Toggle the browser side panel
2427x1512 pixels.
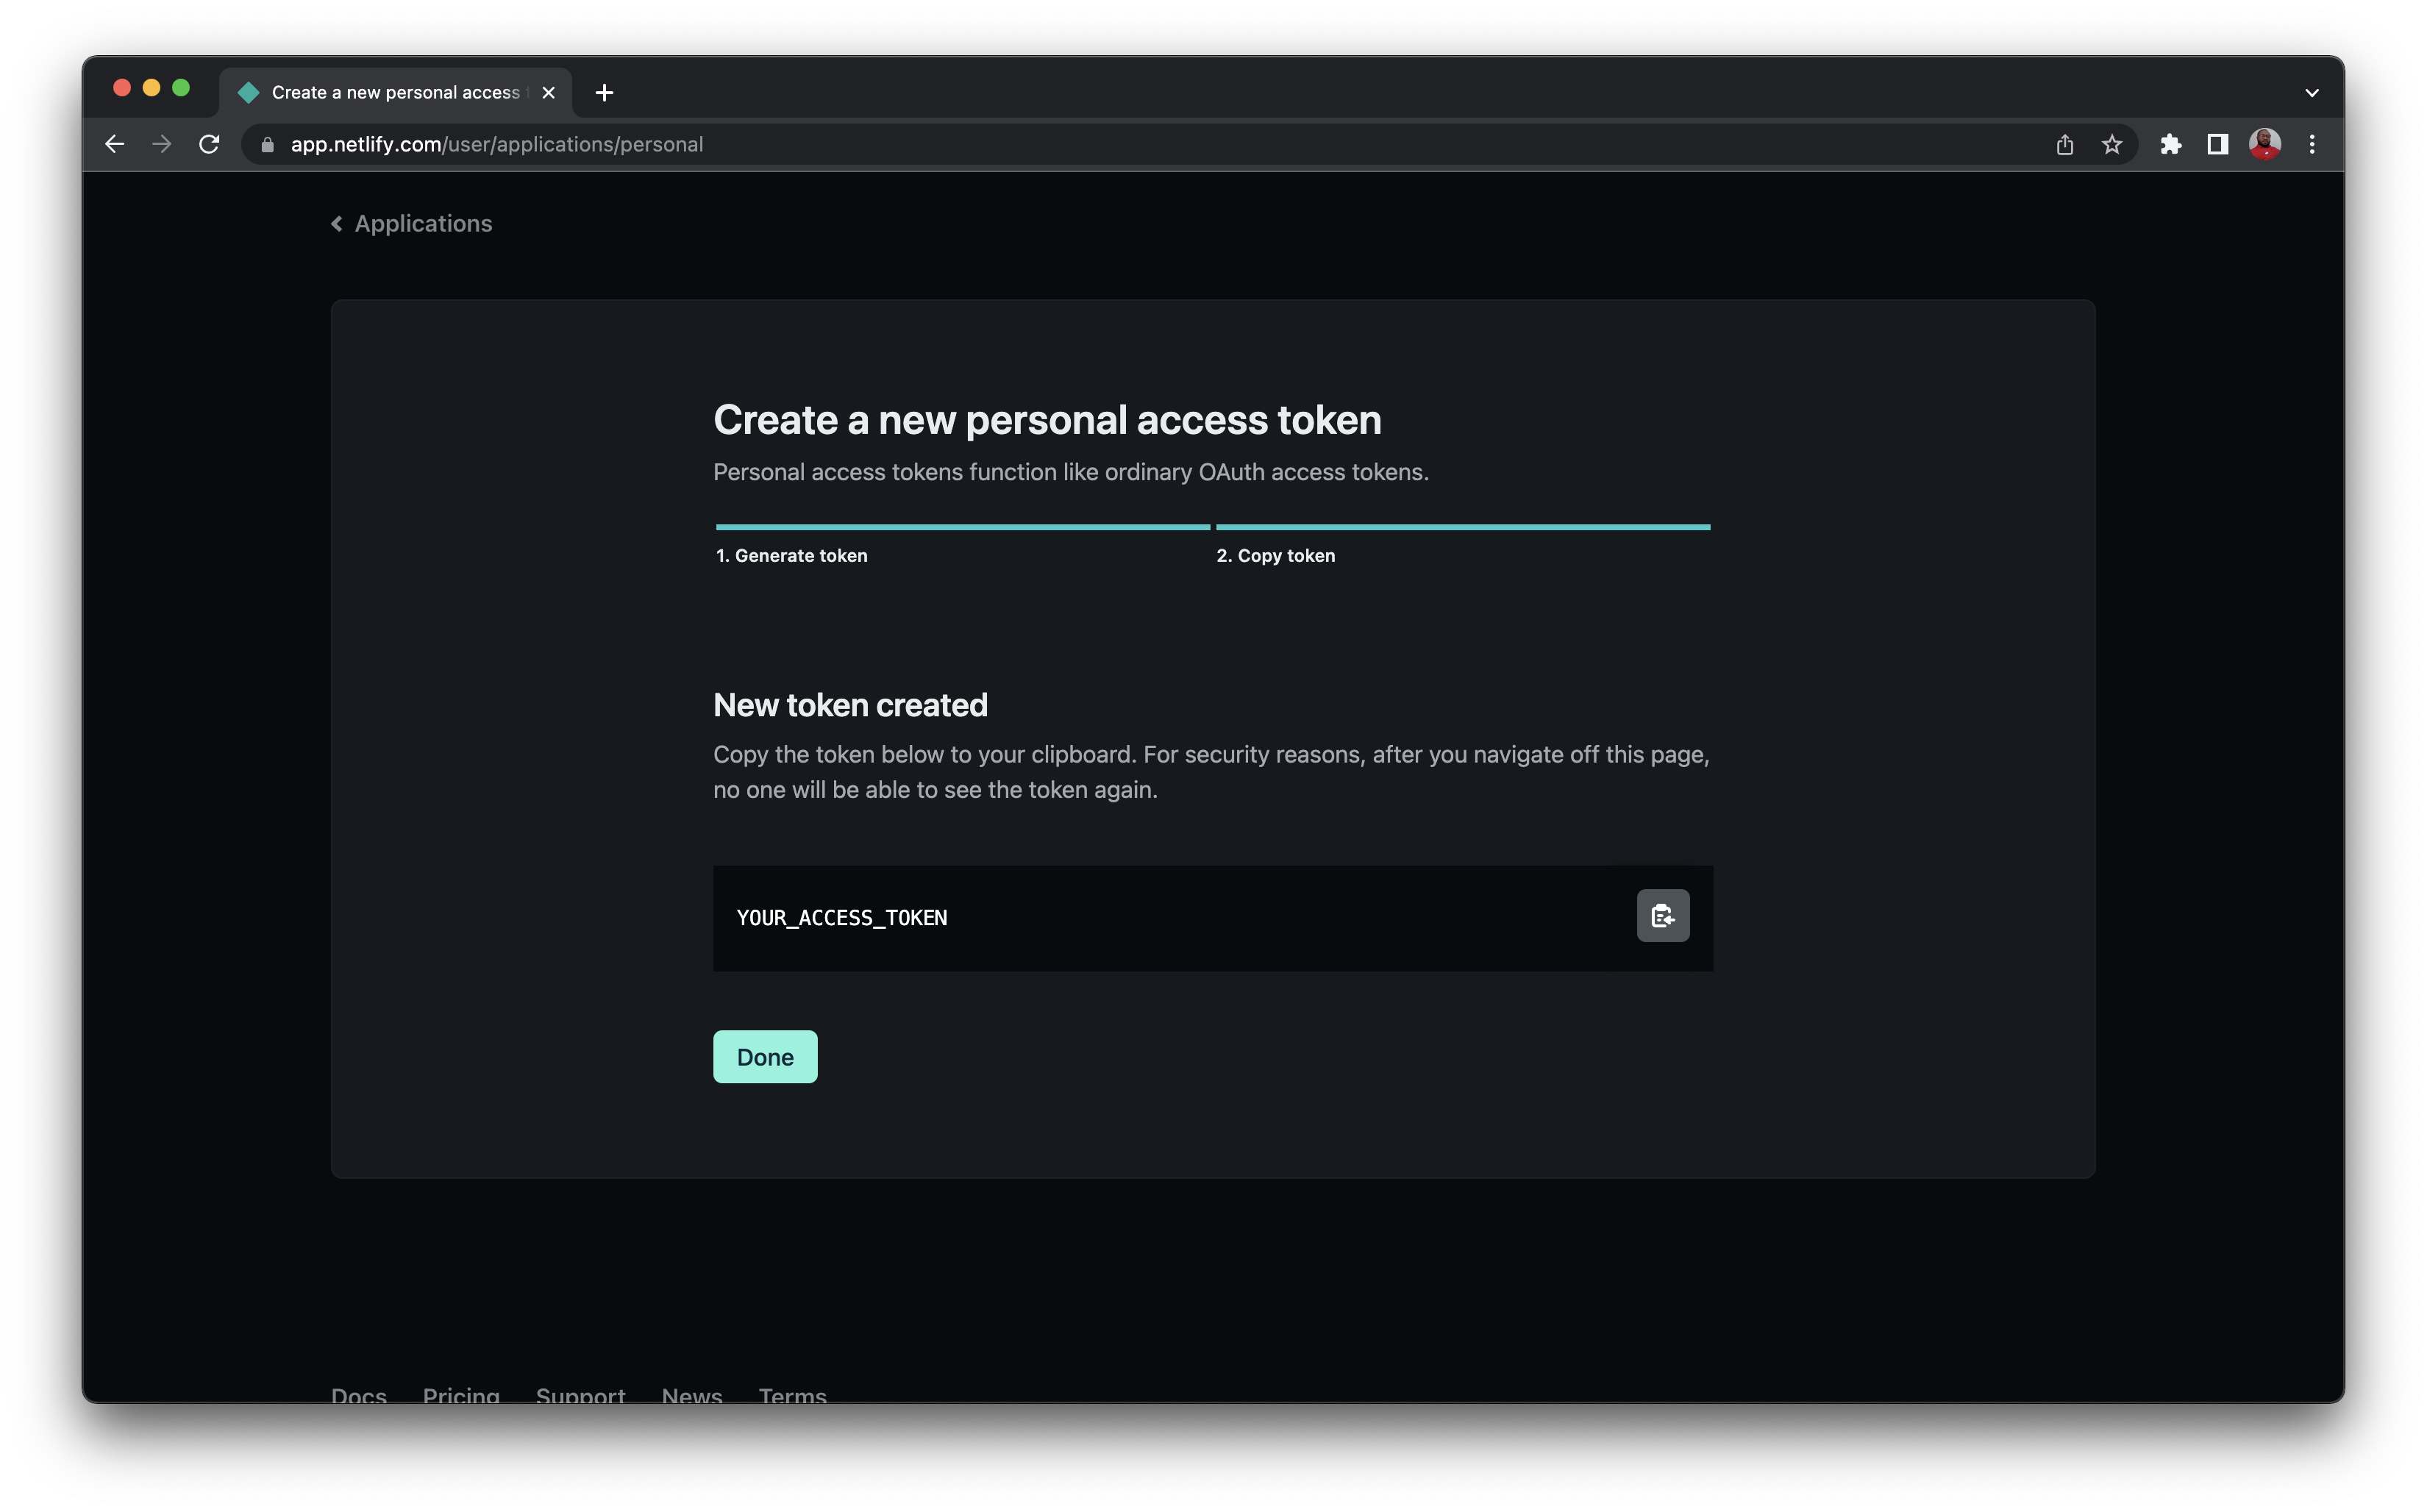(x=2217, y=144)
